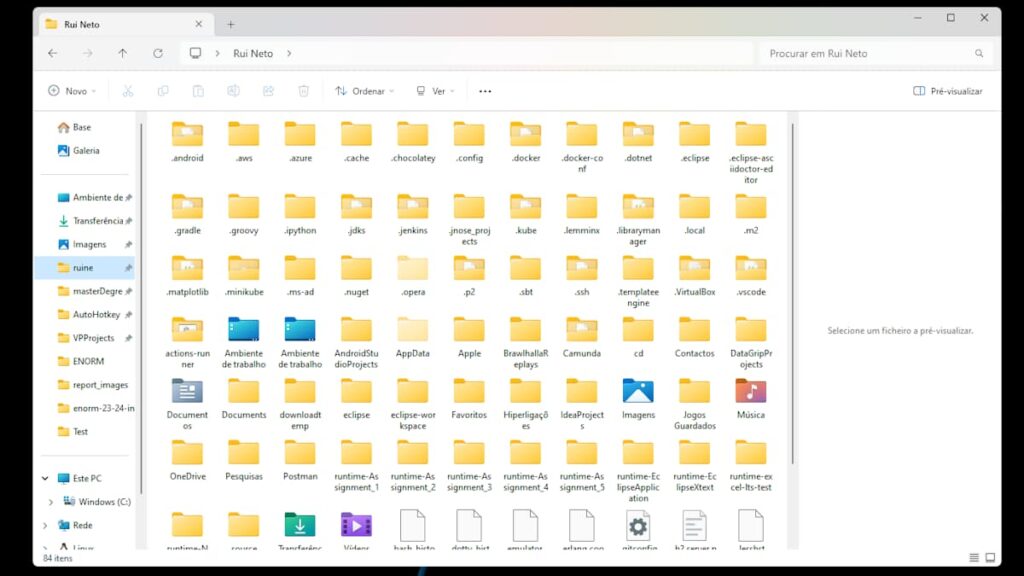Open ENORM folder in sidebar
The image size is (1024, 576).
(81, 362)
